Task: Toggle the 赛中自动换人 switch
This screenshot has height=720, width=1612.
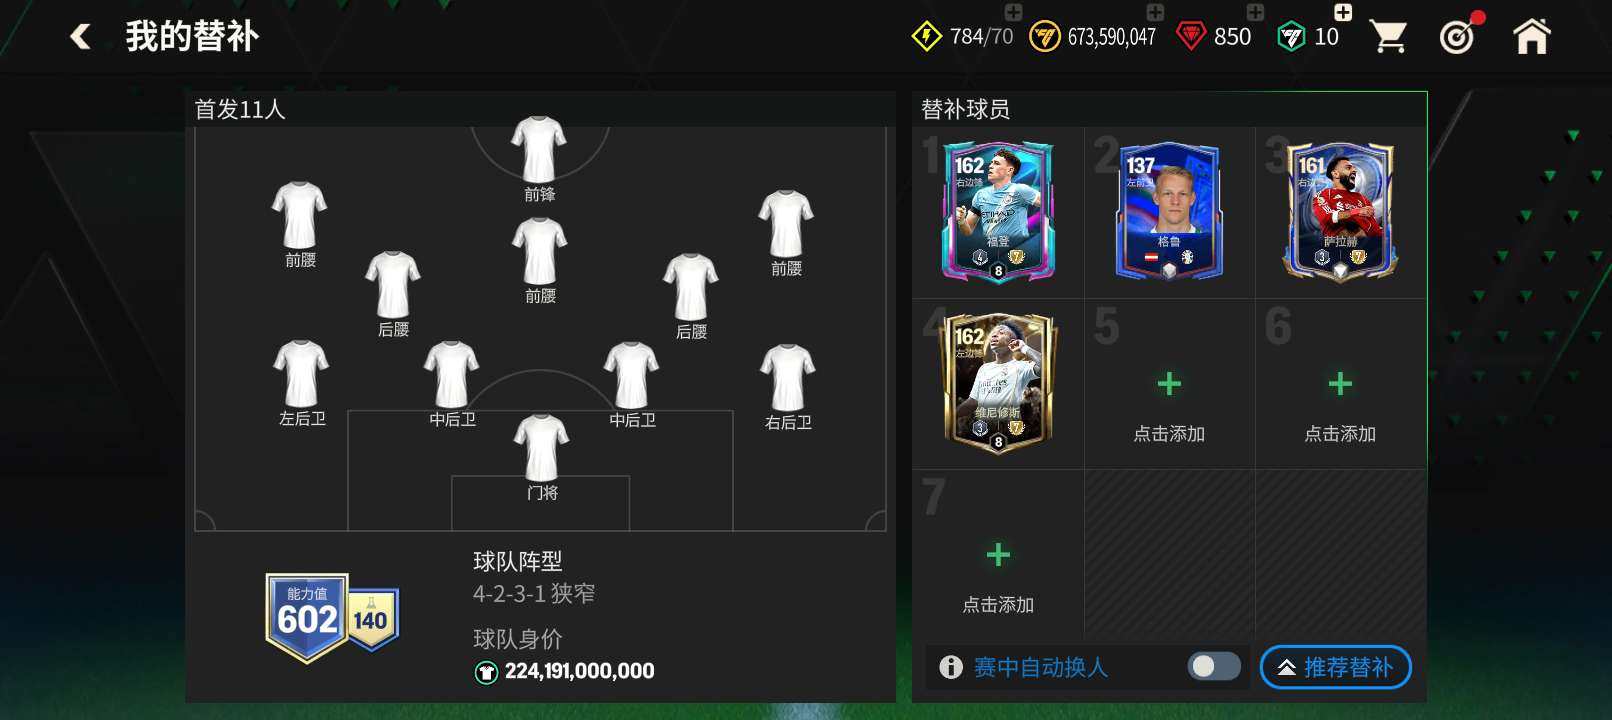Action: point(1214,666)
